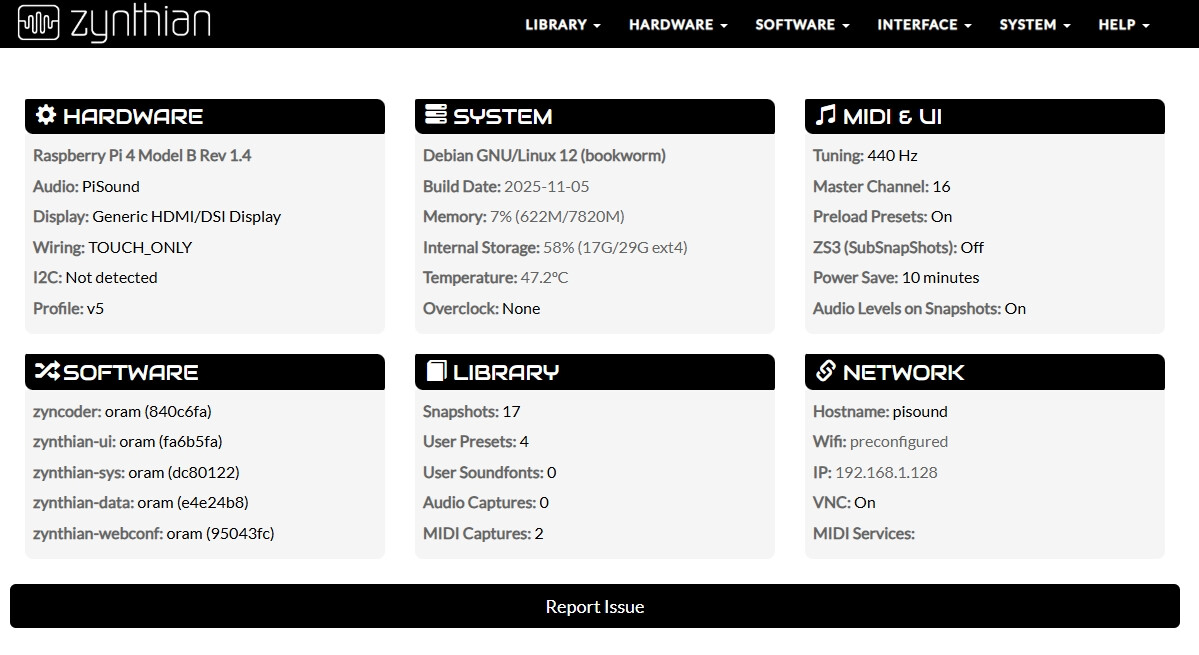Click the chain link icon beside Network
The image size is (1199, 655).
click(x=825, y=372)
